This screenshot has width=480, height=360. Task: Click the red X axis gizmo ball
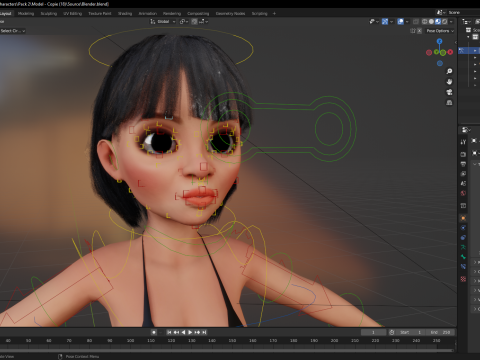pos(450,52)
